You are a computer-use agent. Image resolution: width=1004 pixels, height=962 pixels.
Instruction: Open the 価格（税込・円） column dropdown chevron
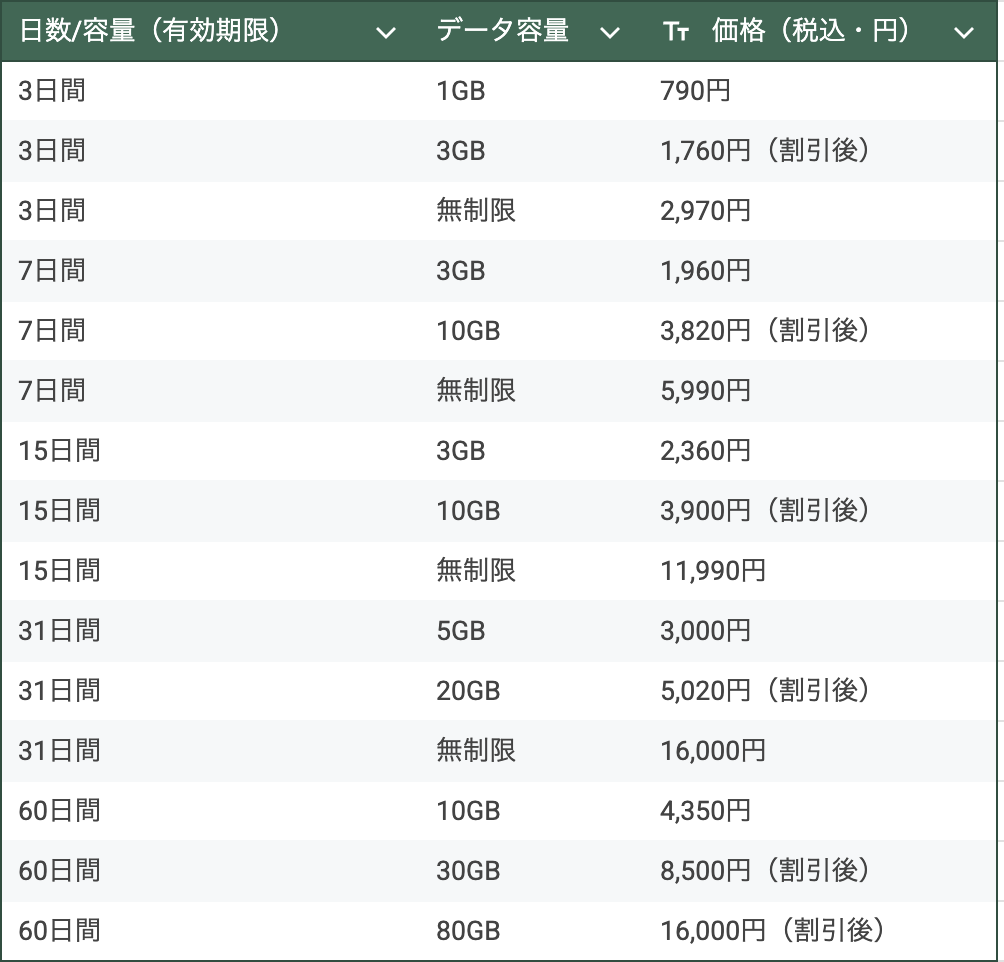pyautogui.click(x=963, y=32)
